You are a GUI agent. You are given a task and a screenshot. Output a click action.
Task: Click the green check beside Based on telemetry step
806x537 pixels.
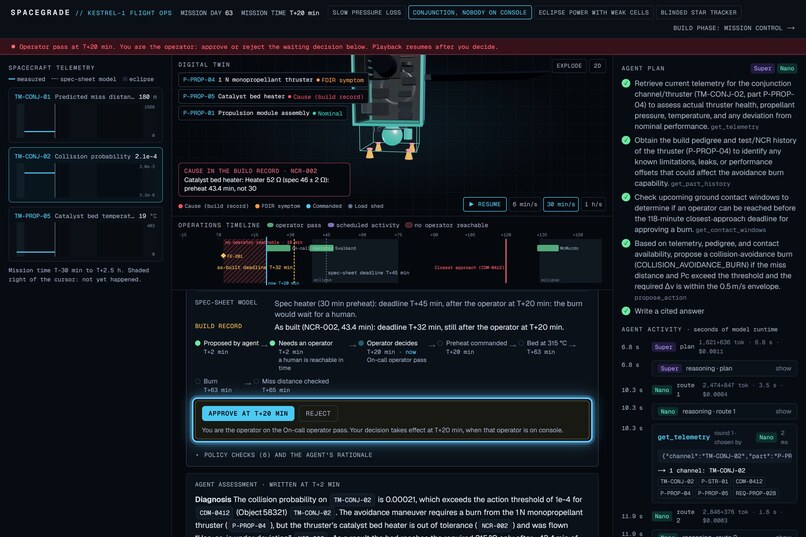coord(626,244)
